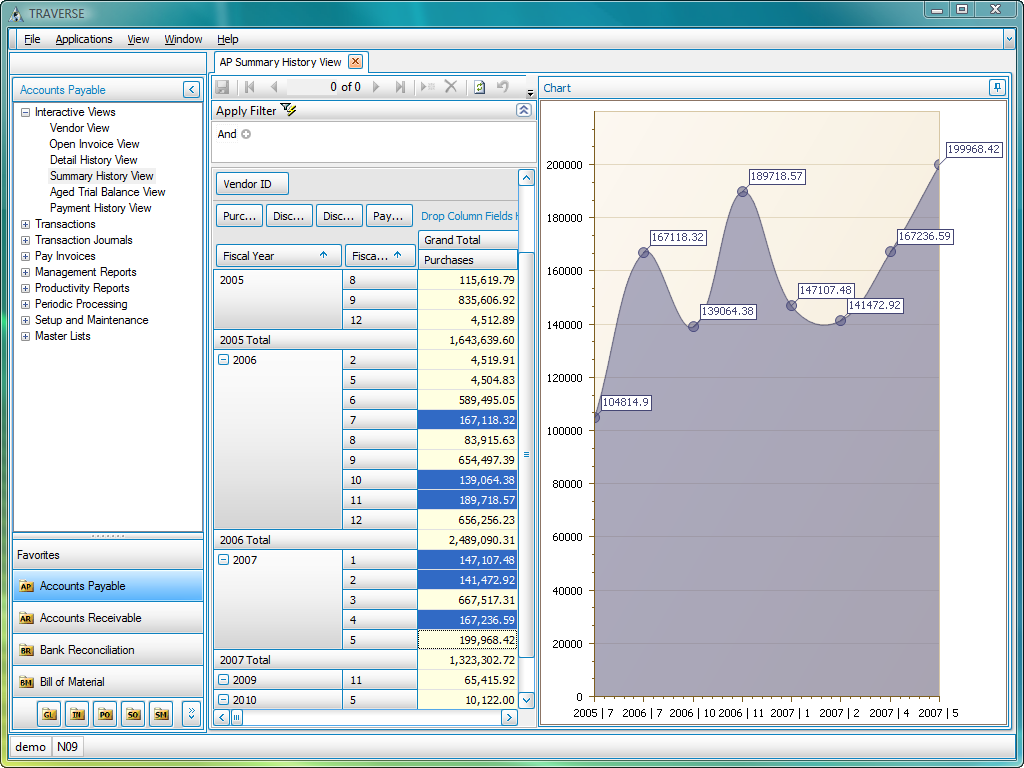Open the File menu

point(32,39)
